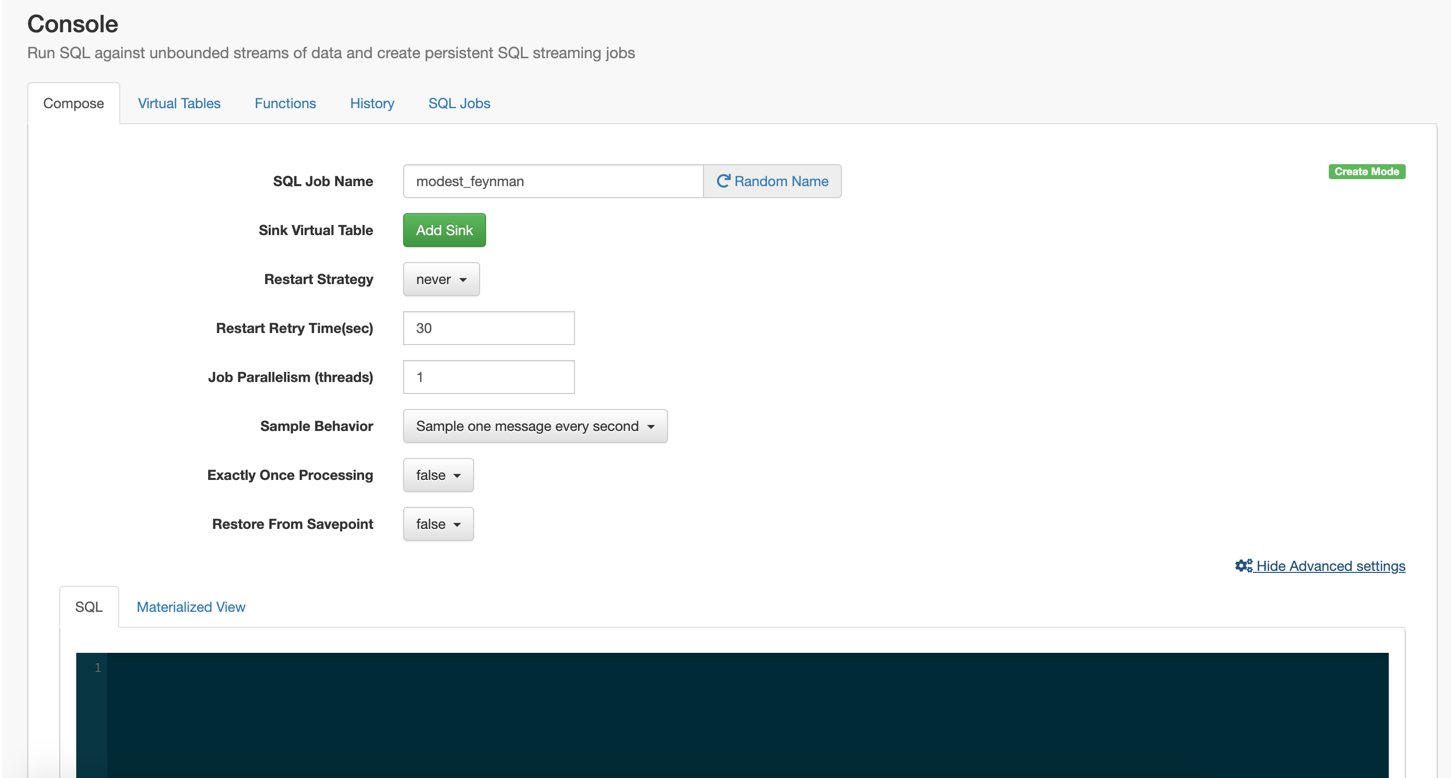Click the Exactly Once Processing label
This screenshot has width=1451, height=778.
pos(290,475)
